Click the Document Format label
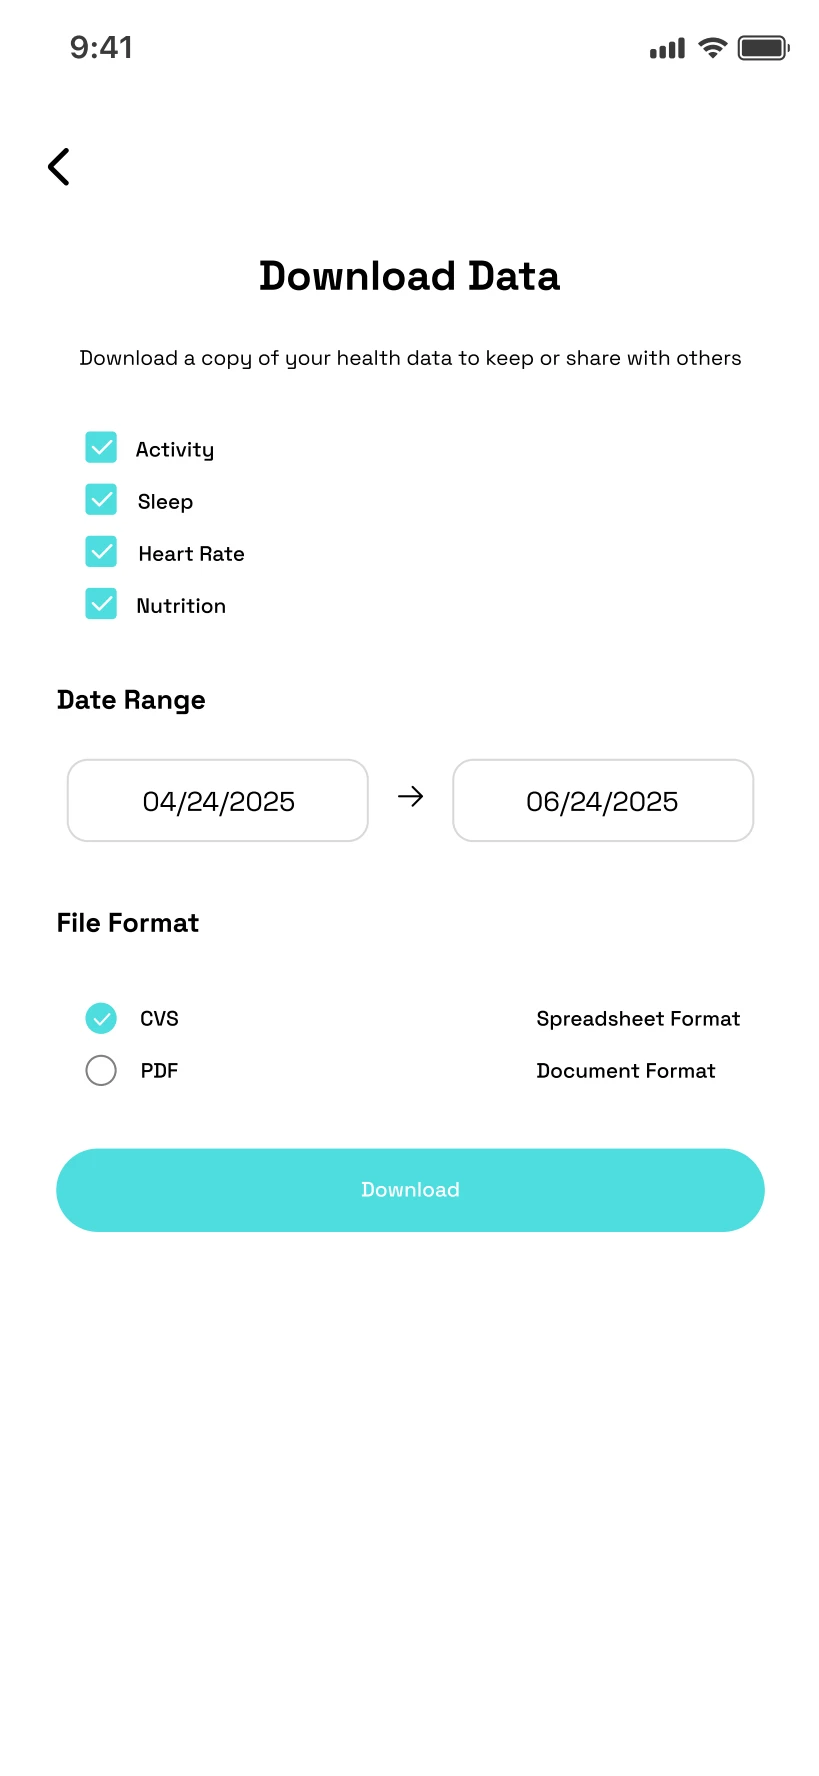The width and height of the screenshot is (819, 1776). click(x=625, y=1070)
